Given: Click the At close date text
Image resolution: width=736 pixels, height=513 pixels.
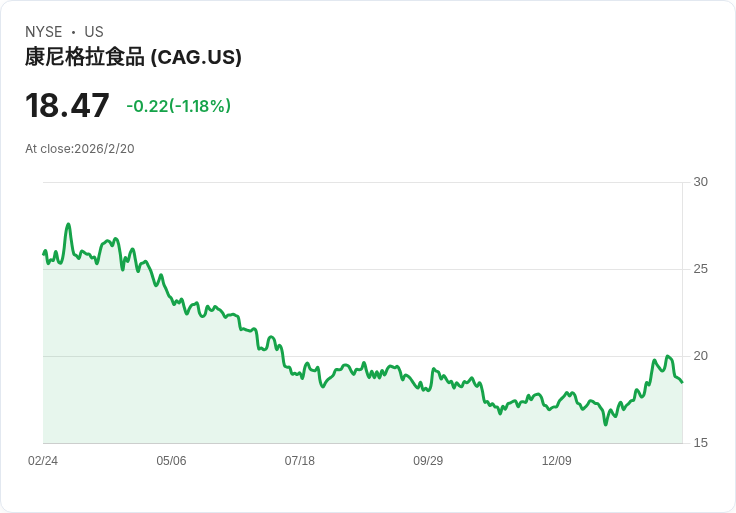Looking at the screenshot, I should pos(80,149).
